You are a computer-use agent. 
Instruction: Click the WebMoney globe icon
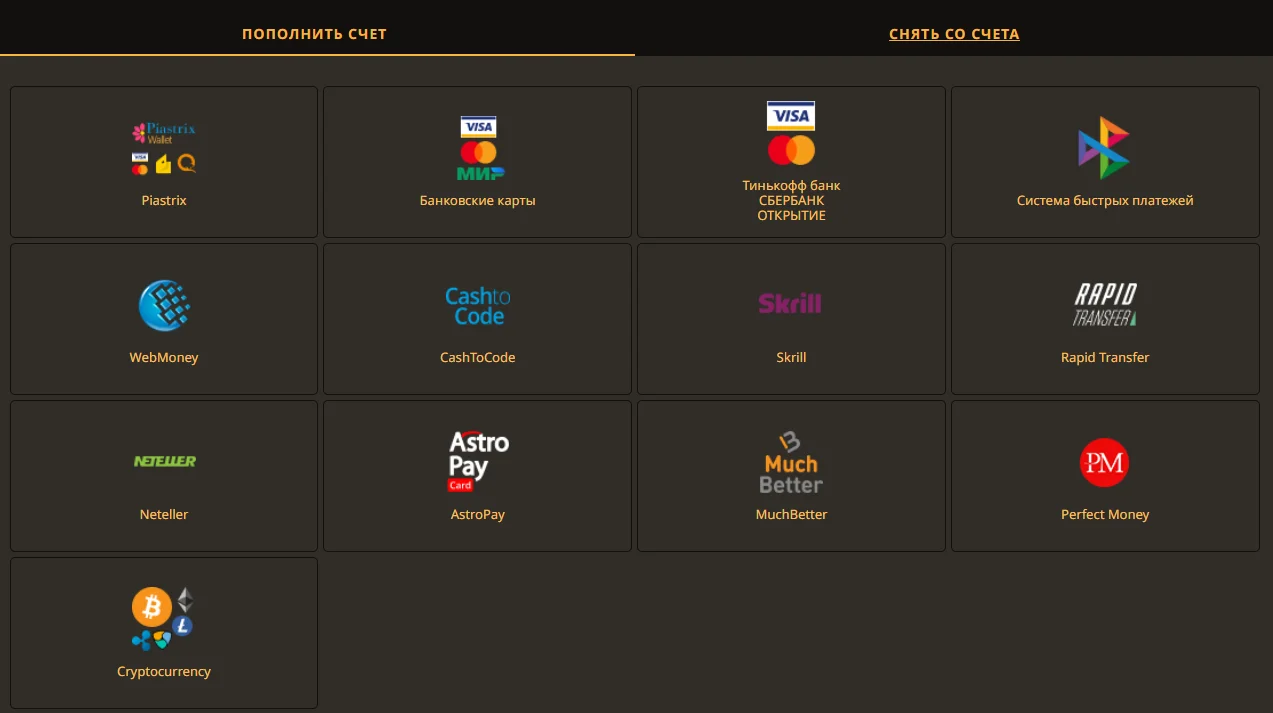tap(164, 305)
